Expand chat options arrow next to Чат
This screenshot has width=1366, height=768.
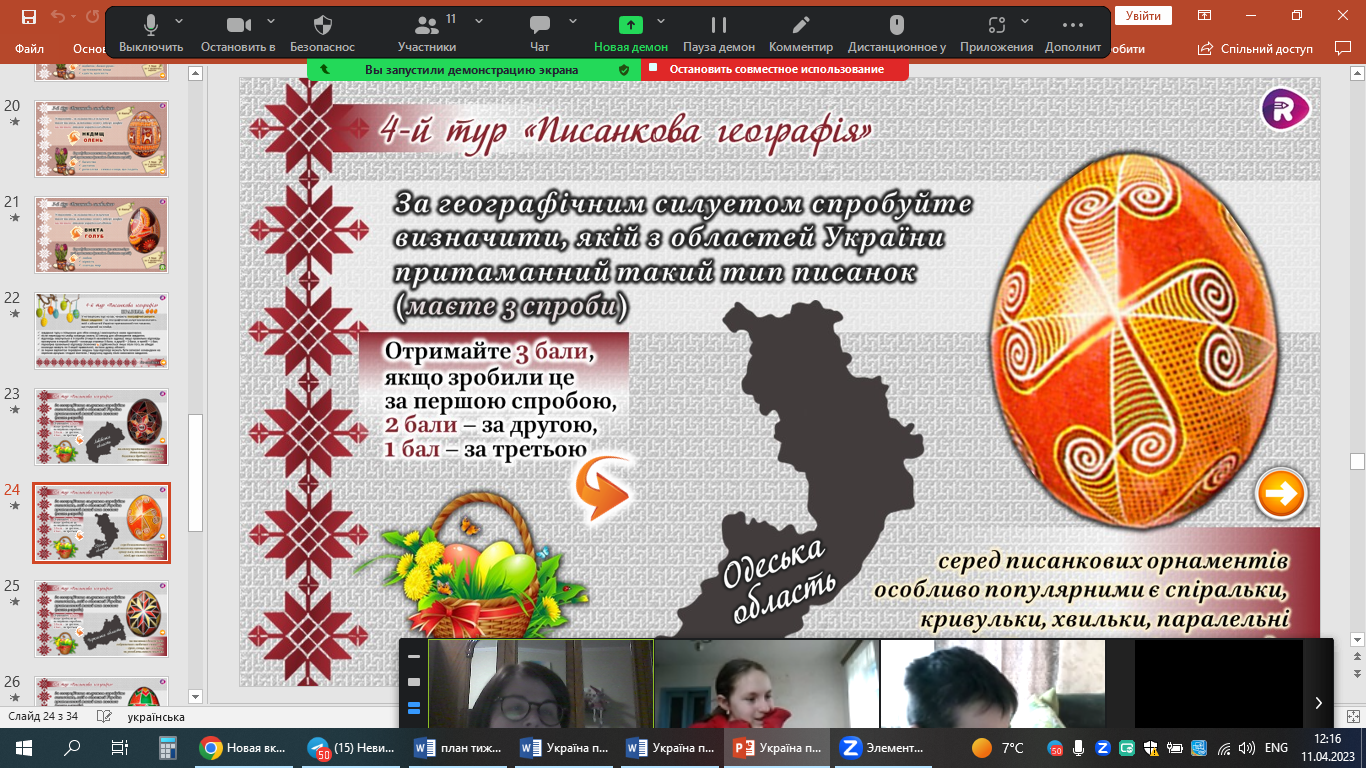coord(573,21)
